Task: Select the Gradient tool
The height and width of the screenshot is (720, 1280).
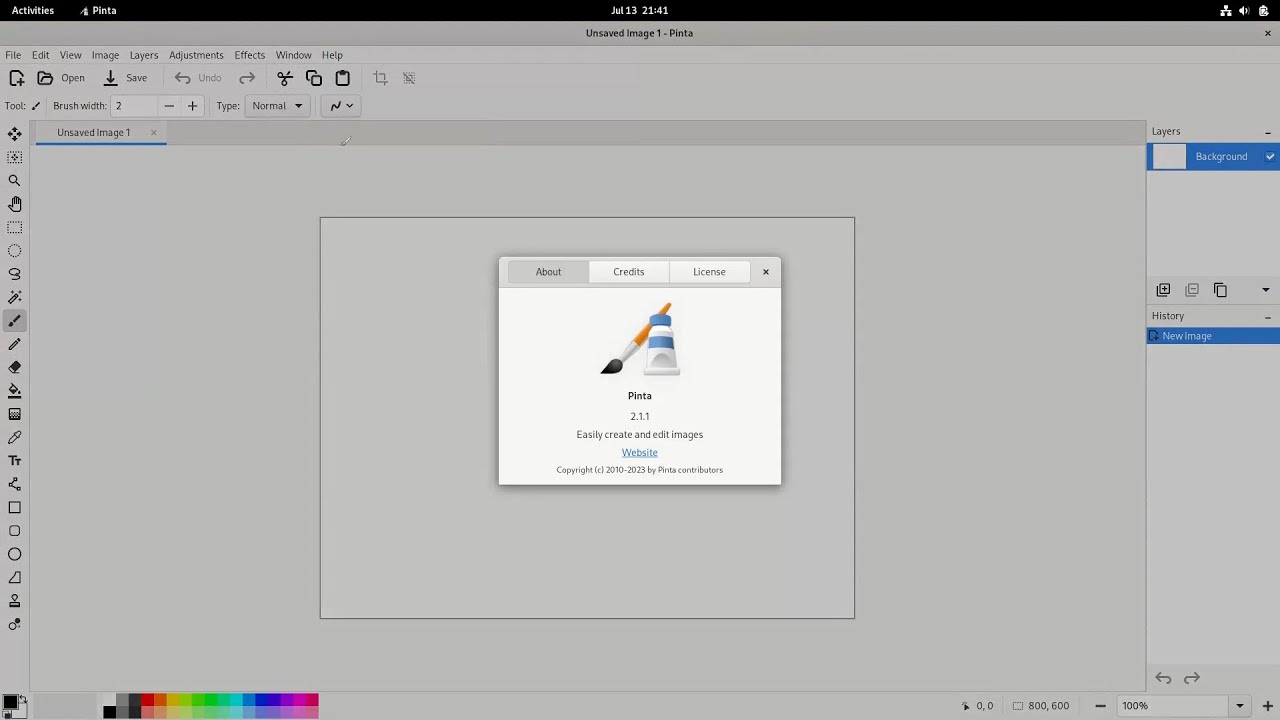Action: pos(15,414)
